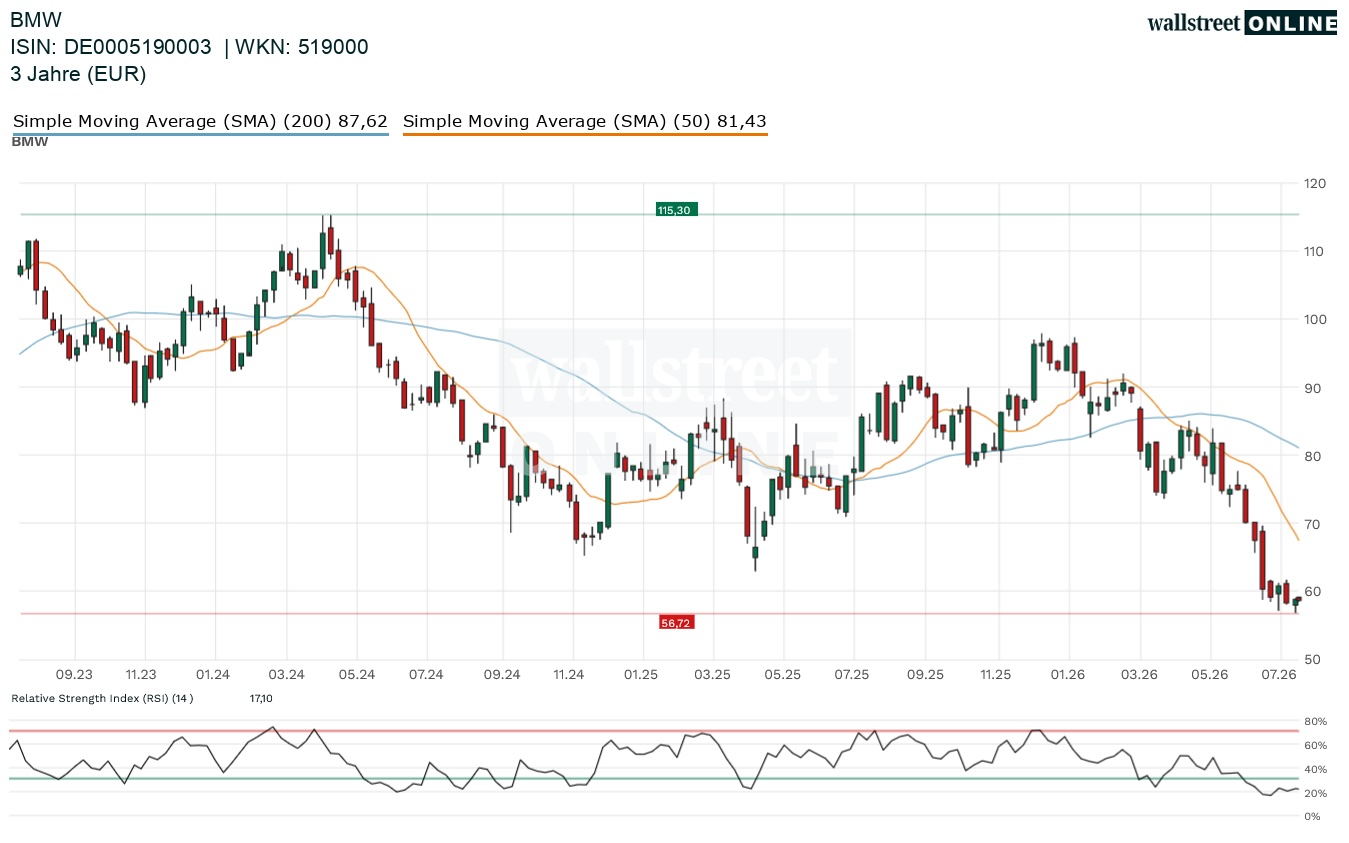Click the ISIN DE0005190003 text
Viewport: 1349px width, 843px height.
111,47
